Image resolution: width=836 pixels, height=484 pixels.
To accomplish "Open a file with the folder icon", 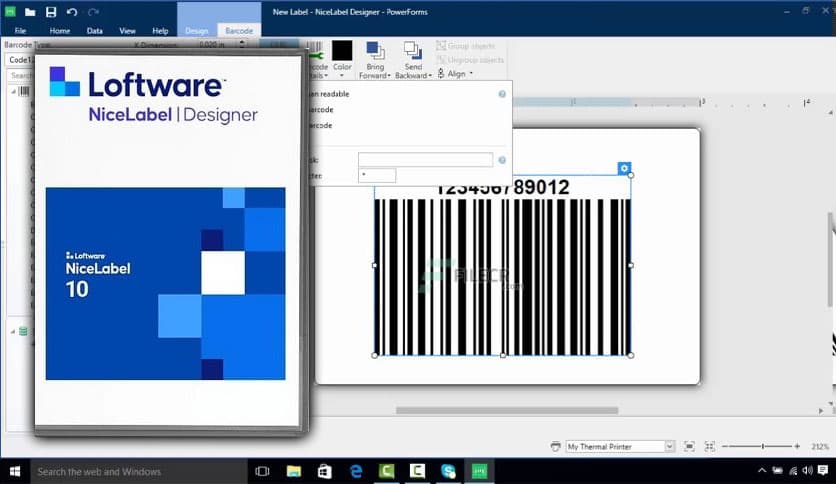I will [30, 12].
